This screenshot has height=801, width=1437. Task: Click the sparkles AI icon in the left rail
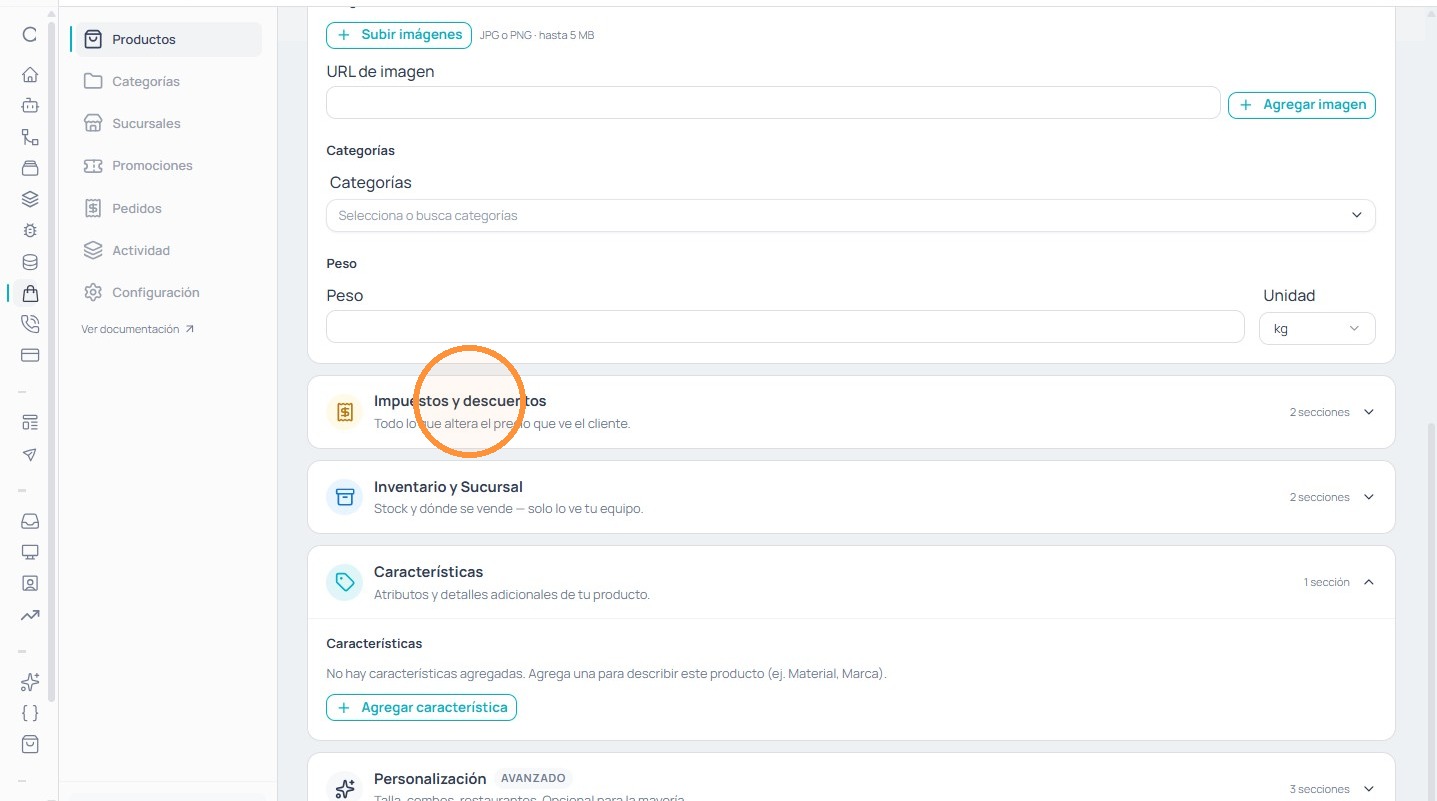tap(30, 682)
